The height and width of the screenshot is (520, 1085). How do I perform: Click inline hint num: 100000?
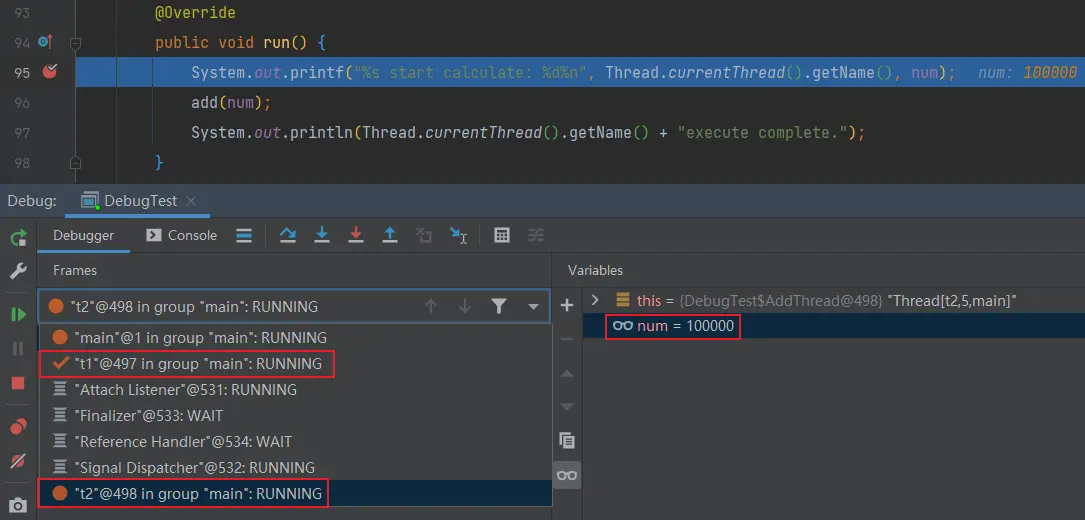(1028, 73)
